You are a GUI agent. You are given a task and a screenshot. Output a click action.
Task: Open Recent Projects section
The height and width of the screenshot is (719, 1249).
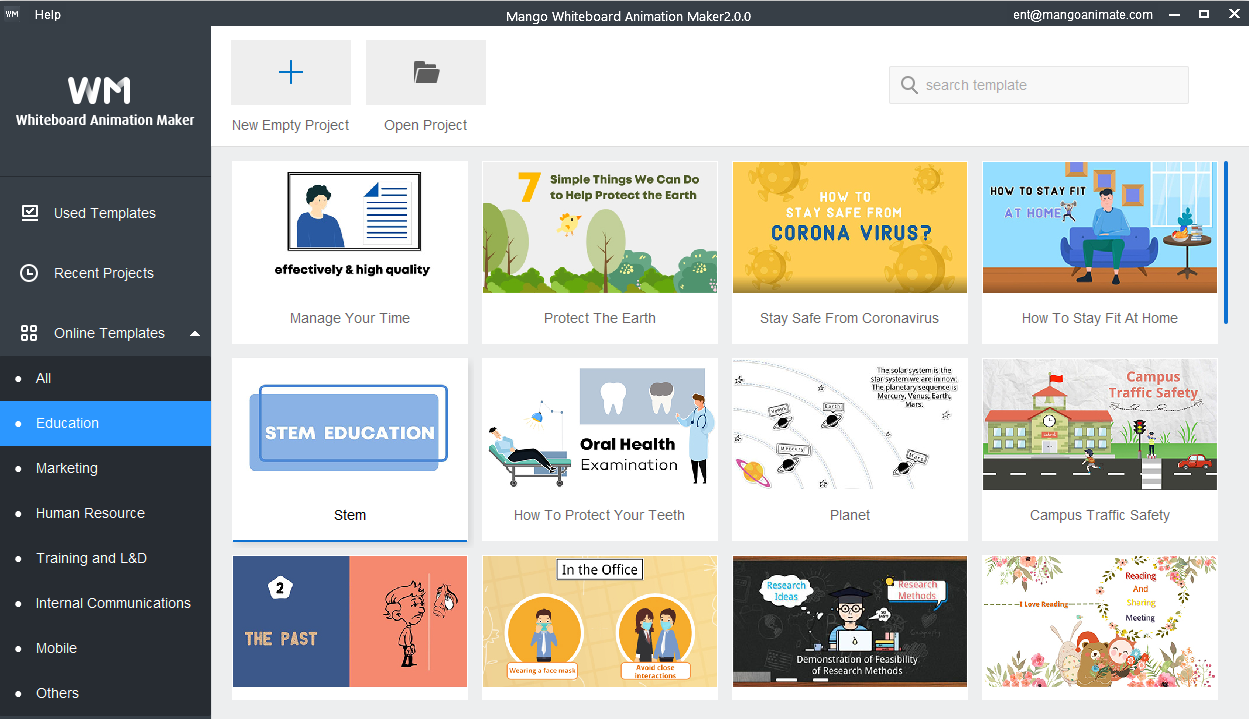(105, 273)
